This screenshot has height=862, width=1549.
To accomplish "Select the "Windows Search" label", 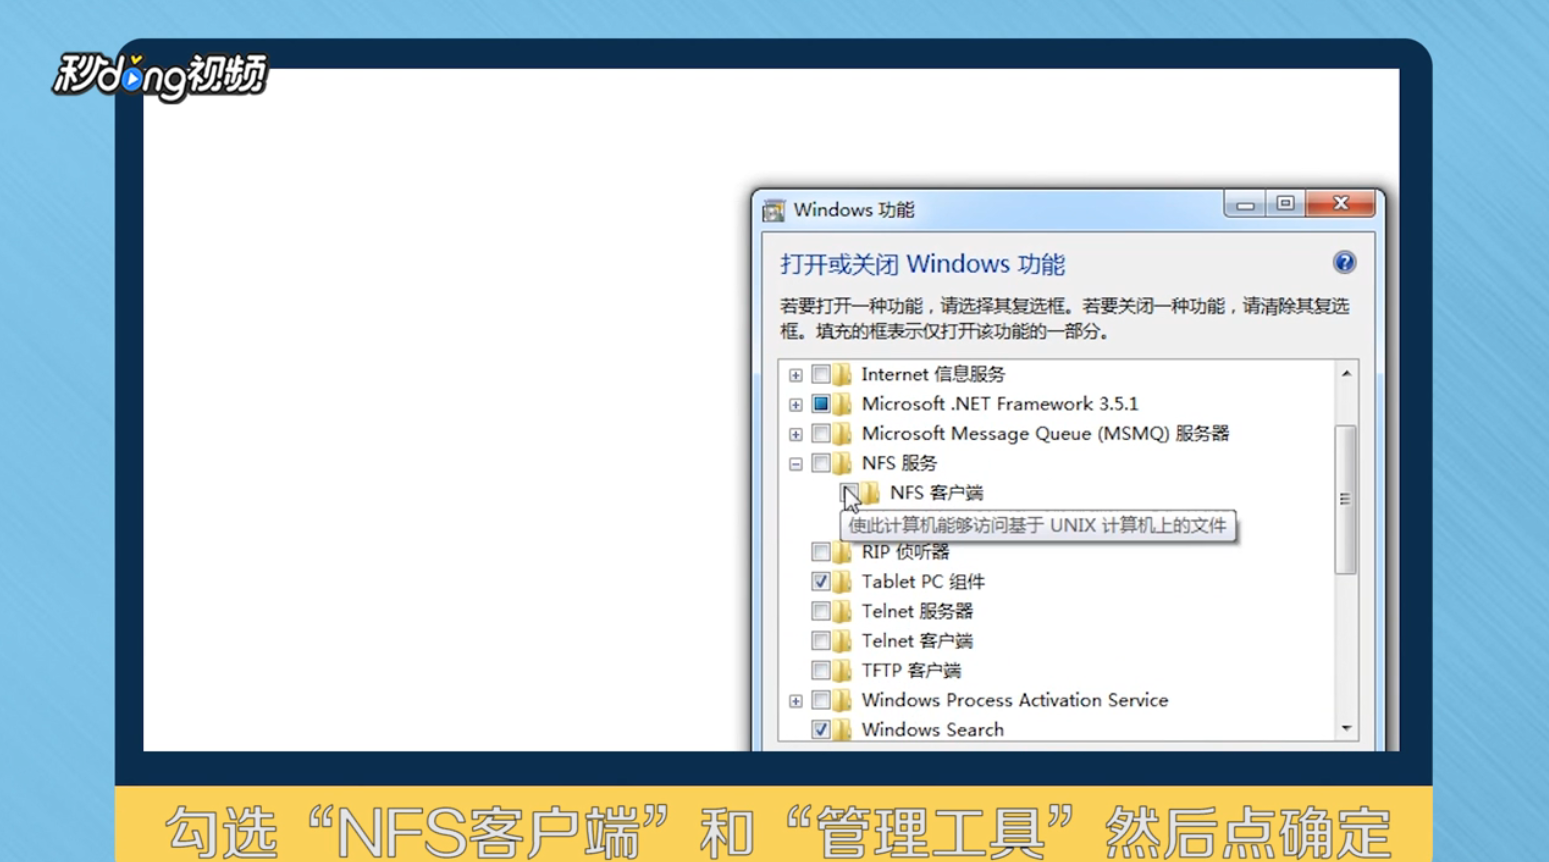I will click(933, 729).
